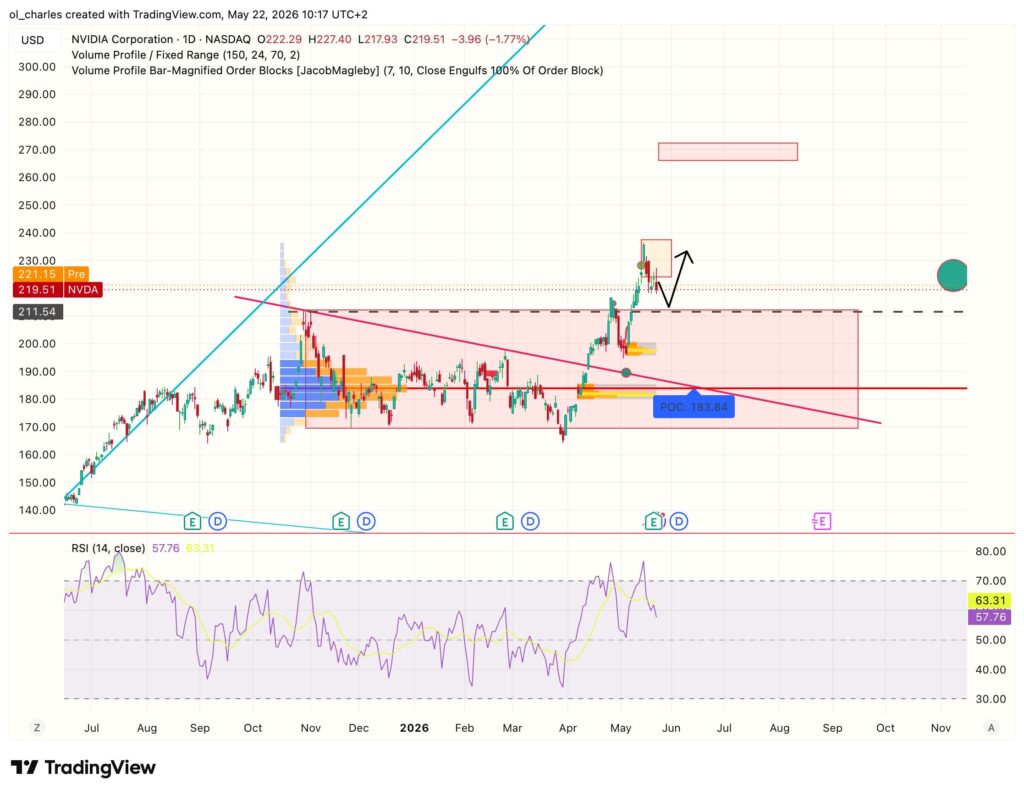This screenshot has height=795, width=1024.
Task: Click the dividend D marker in early September
Action: coord(217,521)
